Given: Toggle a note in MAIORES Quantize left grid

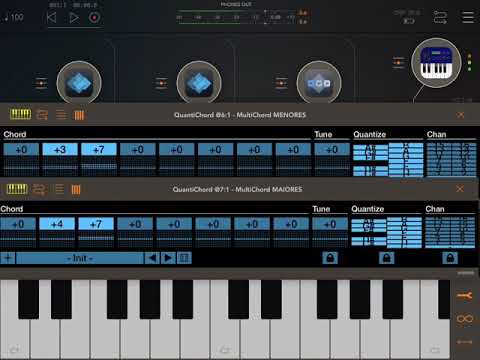Looking at the screenshot, I should pyautogui.click(x=368, y=233).
